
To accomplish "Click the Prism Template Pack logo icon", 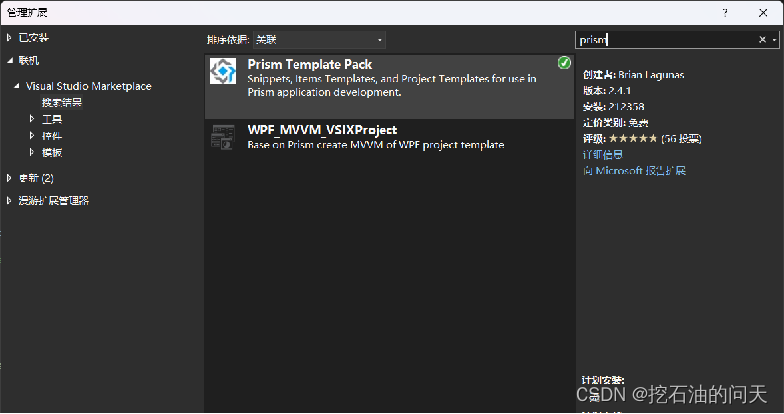I will pos(222,71).
